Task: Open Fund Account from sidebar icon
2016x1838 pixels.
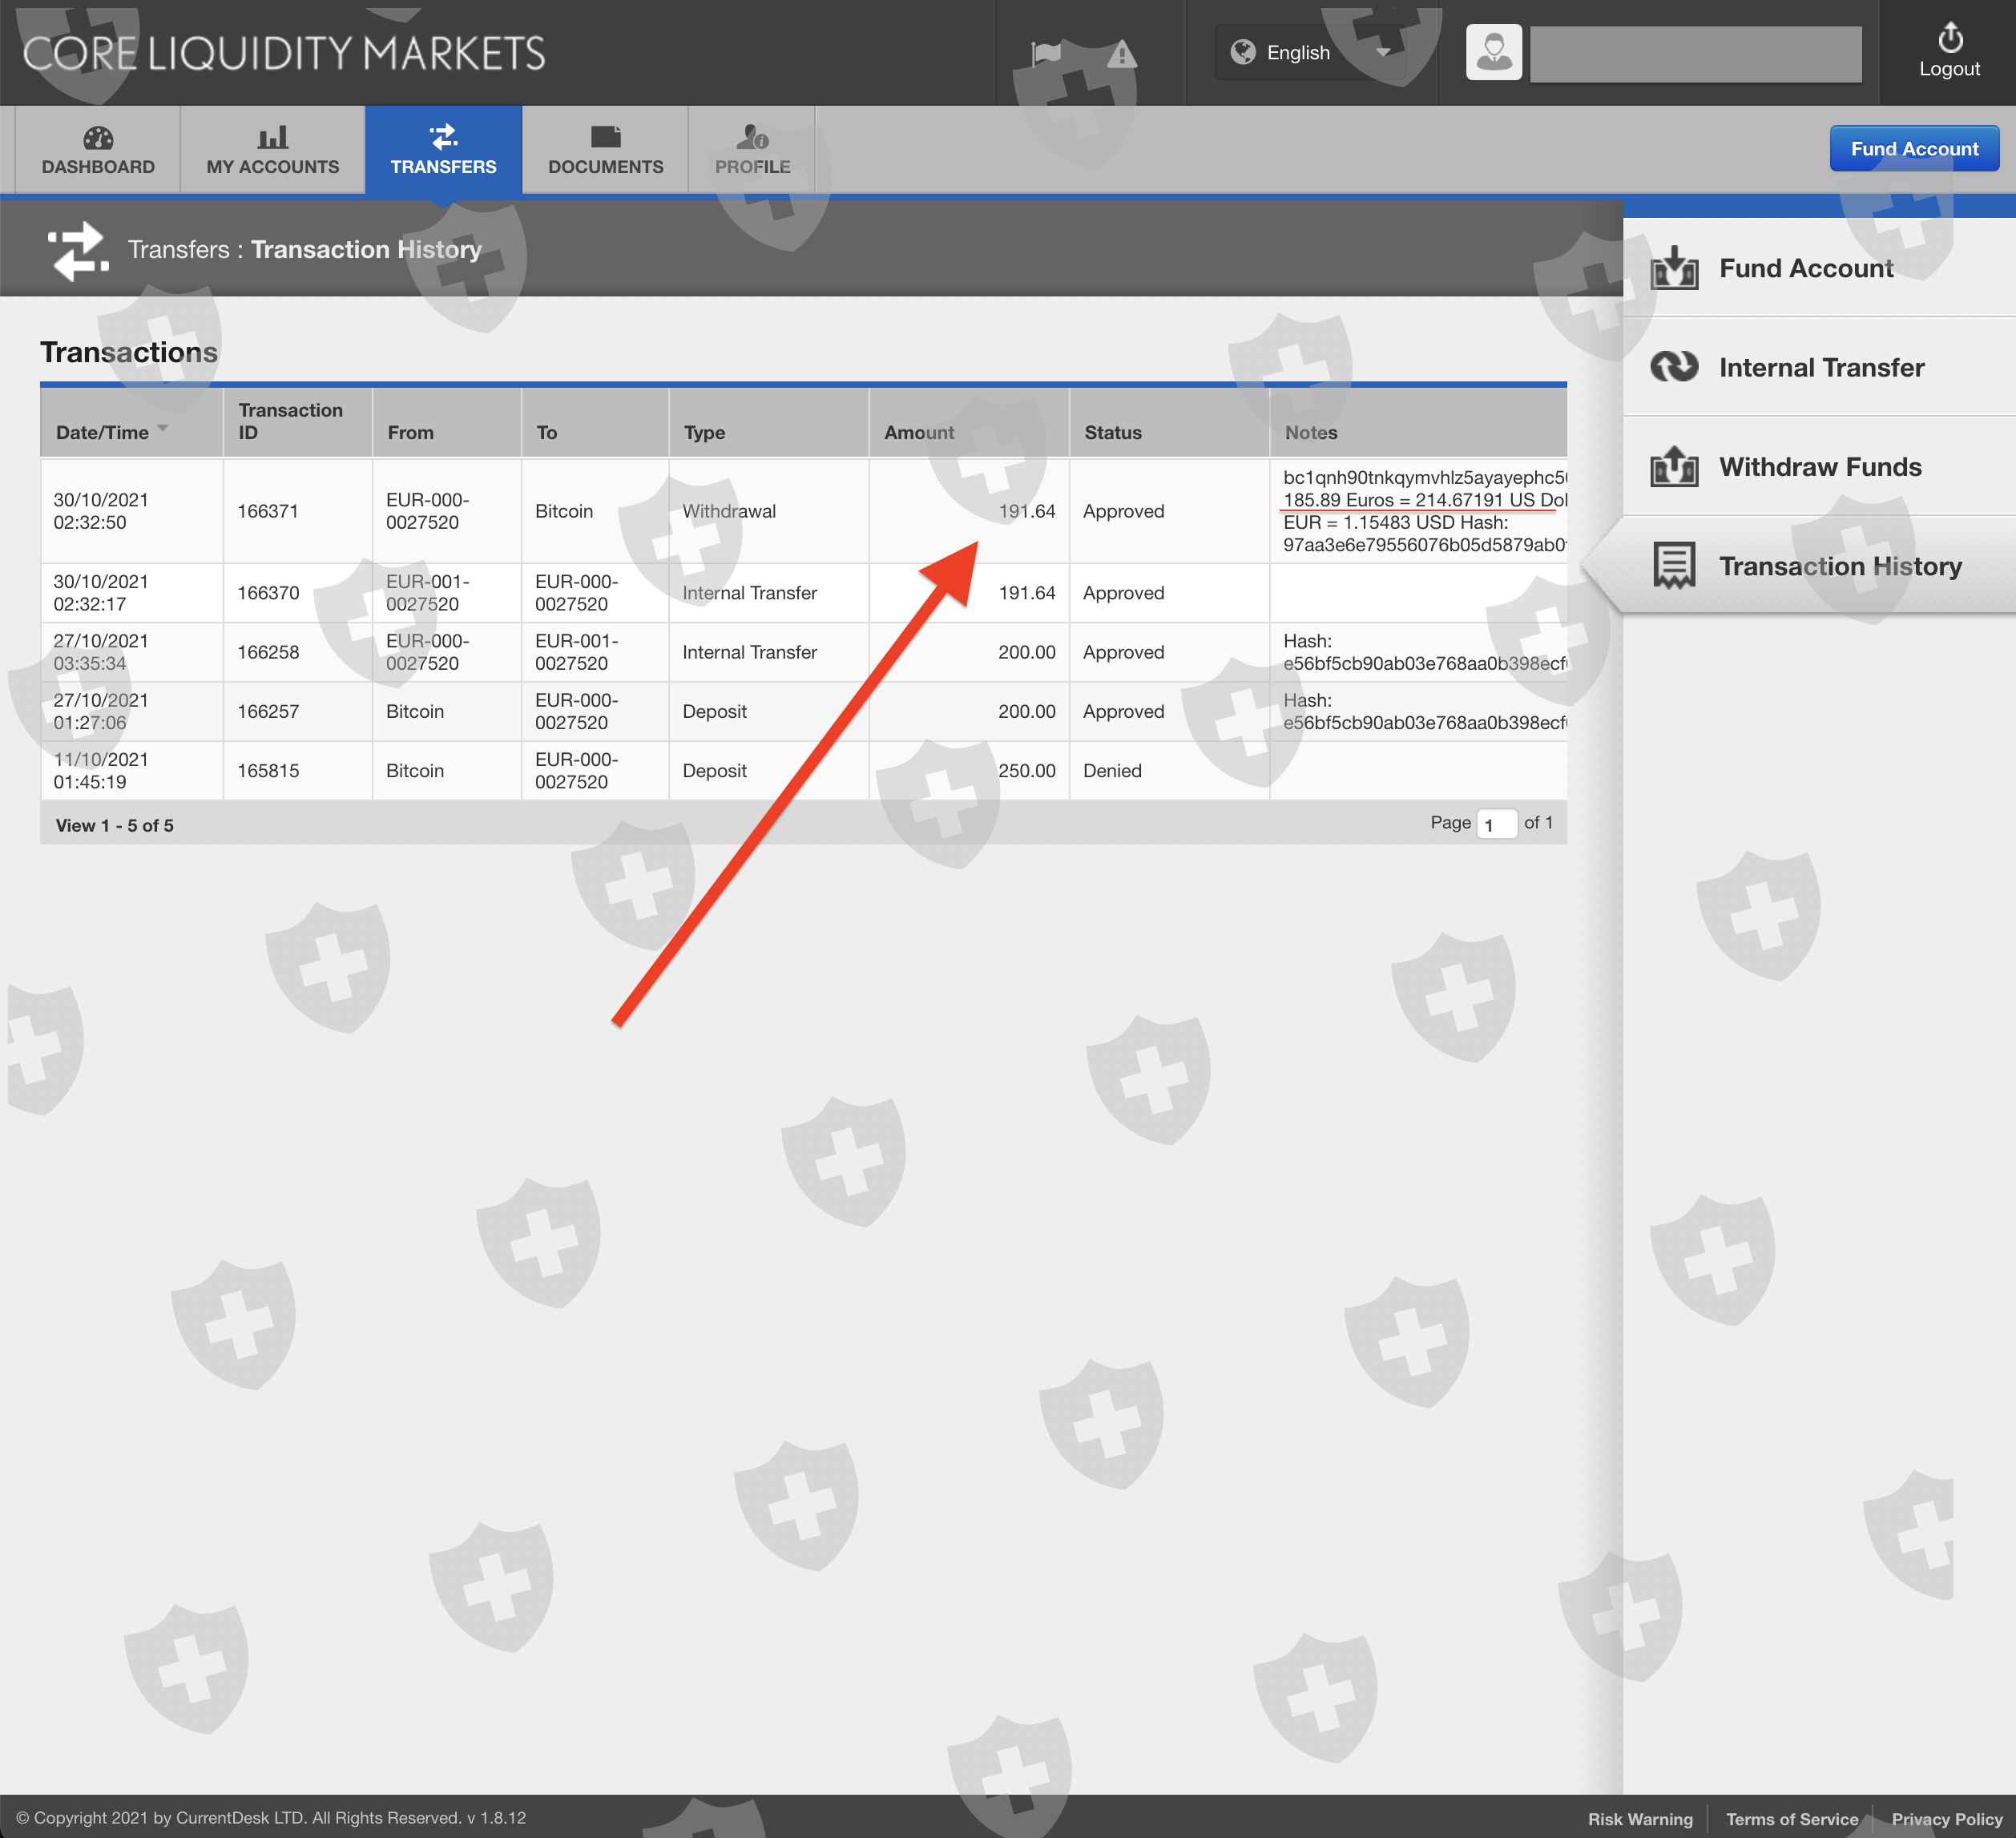Action: tap(1674, 268)
